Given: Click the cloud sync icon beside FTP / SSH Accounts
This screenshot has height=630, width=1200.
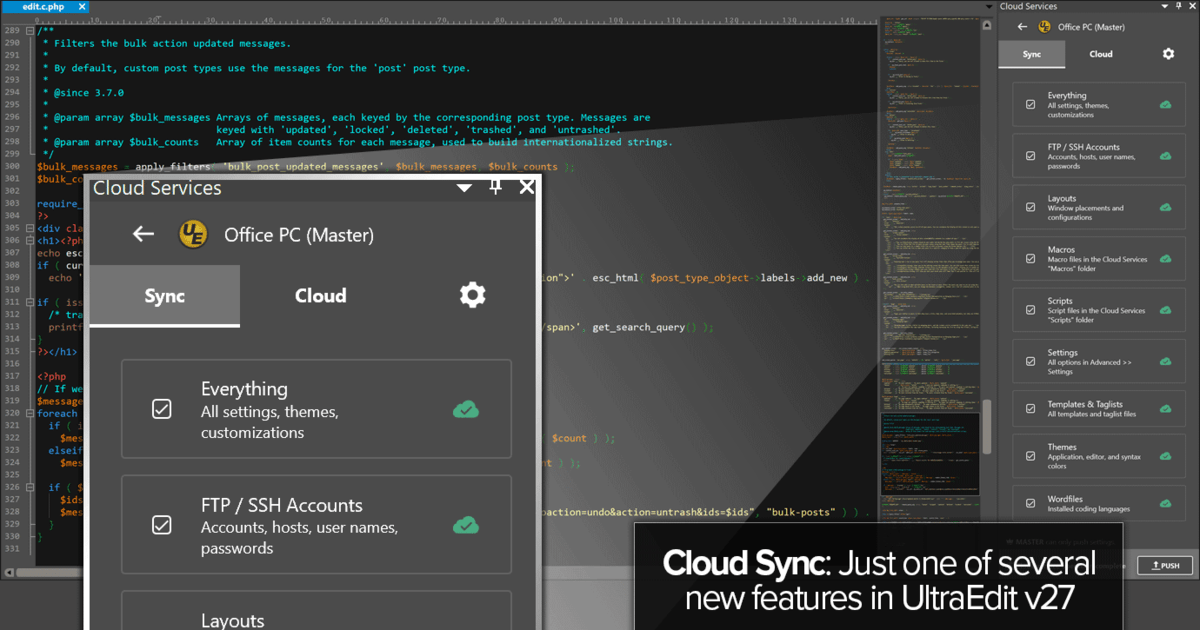Looking at the screenshot, I should 465,525.
